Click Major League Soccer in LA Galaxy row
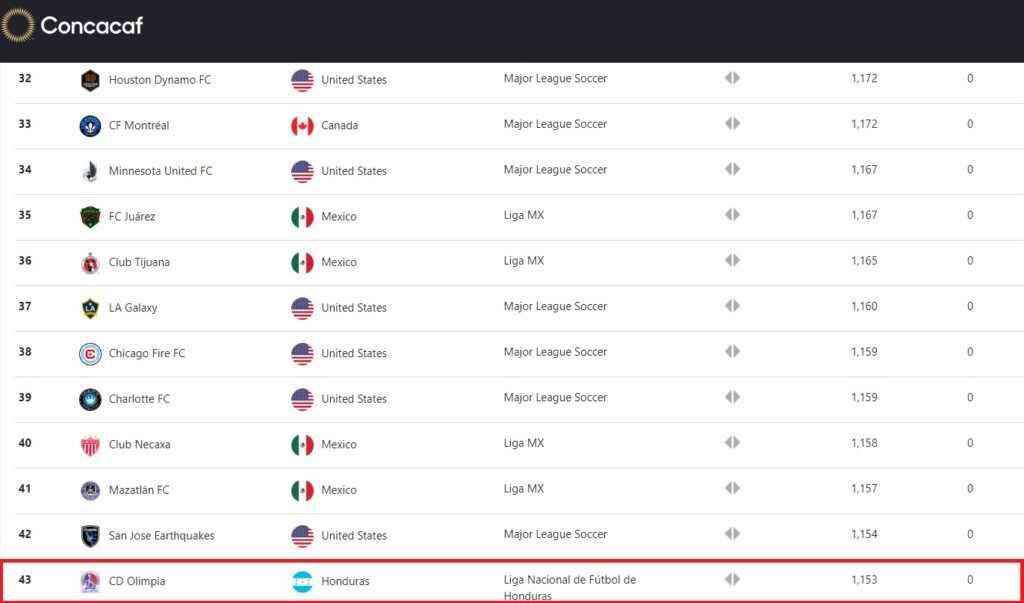The width and height of the screenshot is (1024, 603). pos(555,307)
